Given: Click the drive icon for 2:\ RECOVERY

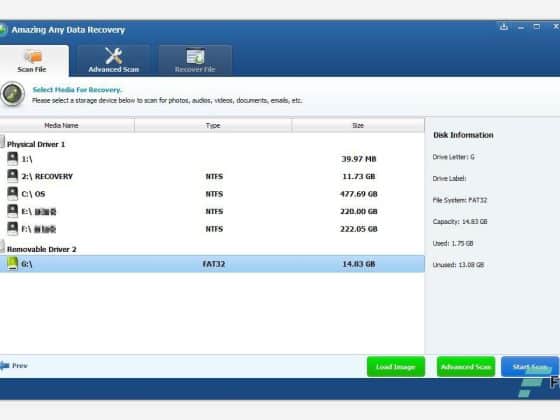Looking at the screenshot, I should coord(12,176).
